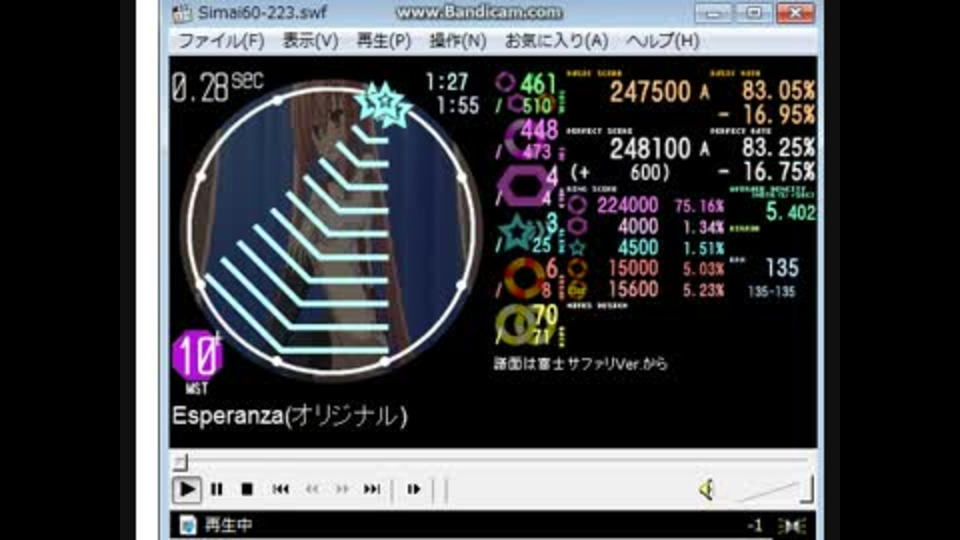This screenshot has width=960, height=540.
Task: Click the 248100 perfect score value
Action: pos(650,149)
